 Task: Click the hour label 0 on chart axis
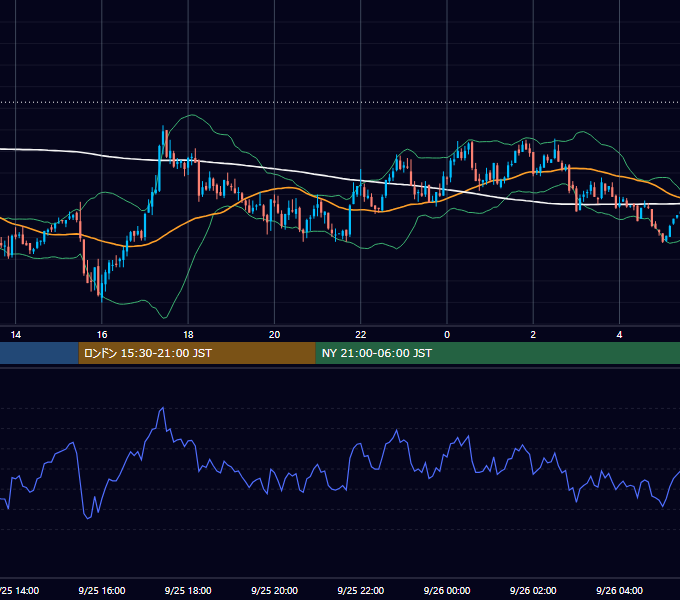[x=447, y=335]
